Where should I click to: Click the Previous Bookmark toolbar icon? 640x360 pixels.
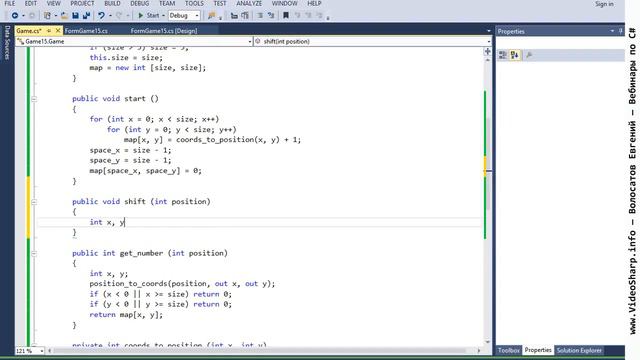coord(297,16)
